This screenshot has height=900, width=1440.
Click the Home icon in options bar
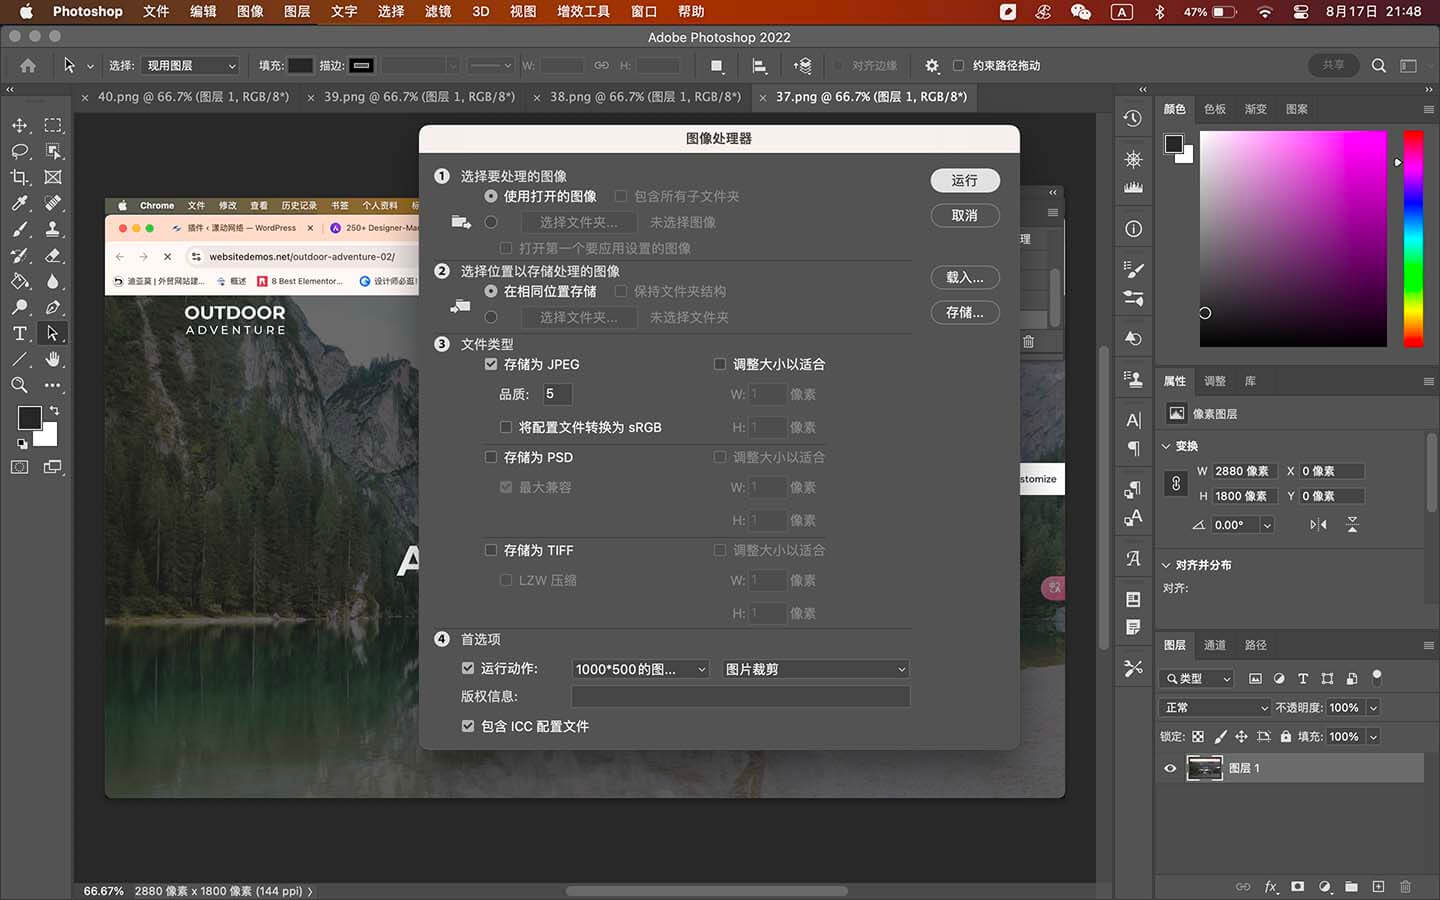point(28,65)
